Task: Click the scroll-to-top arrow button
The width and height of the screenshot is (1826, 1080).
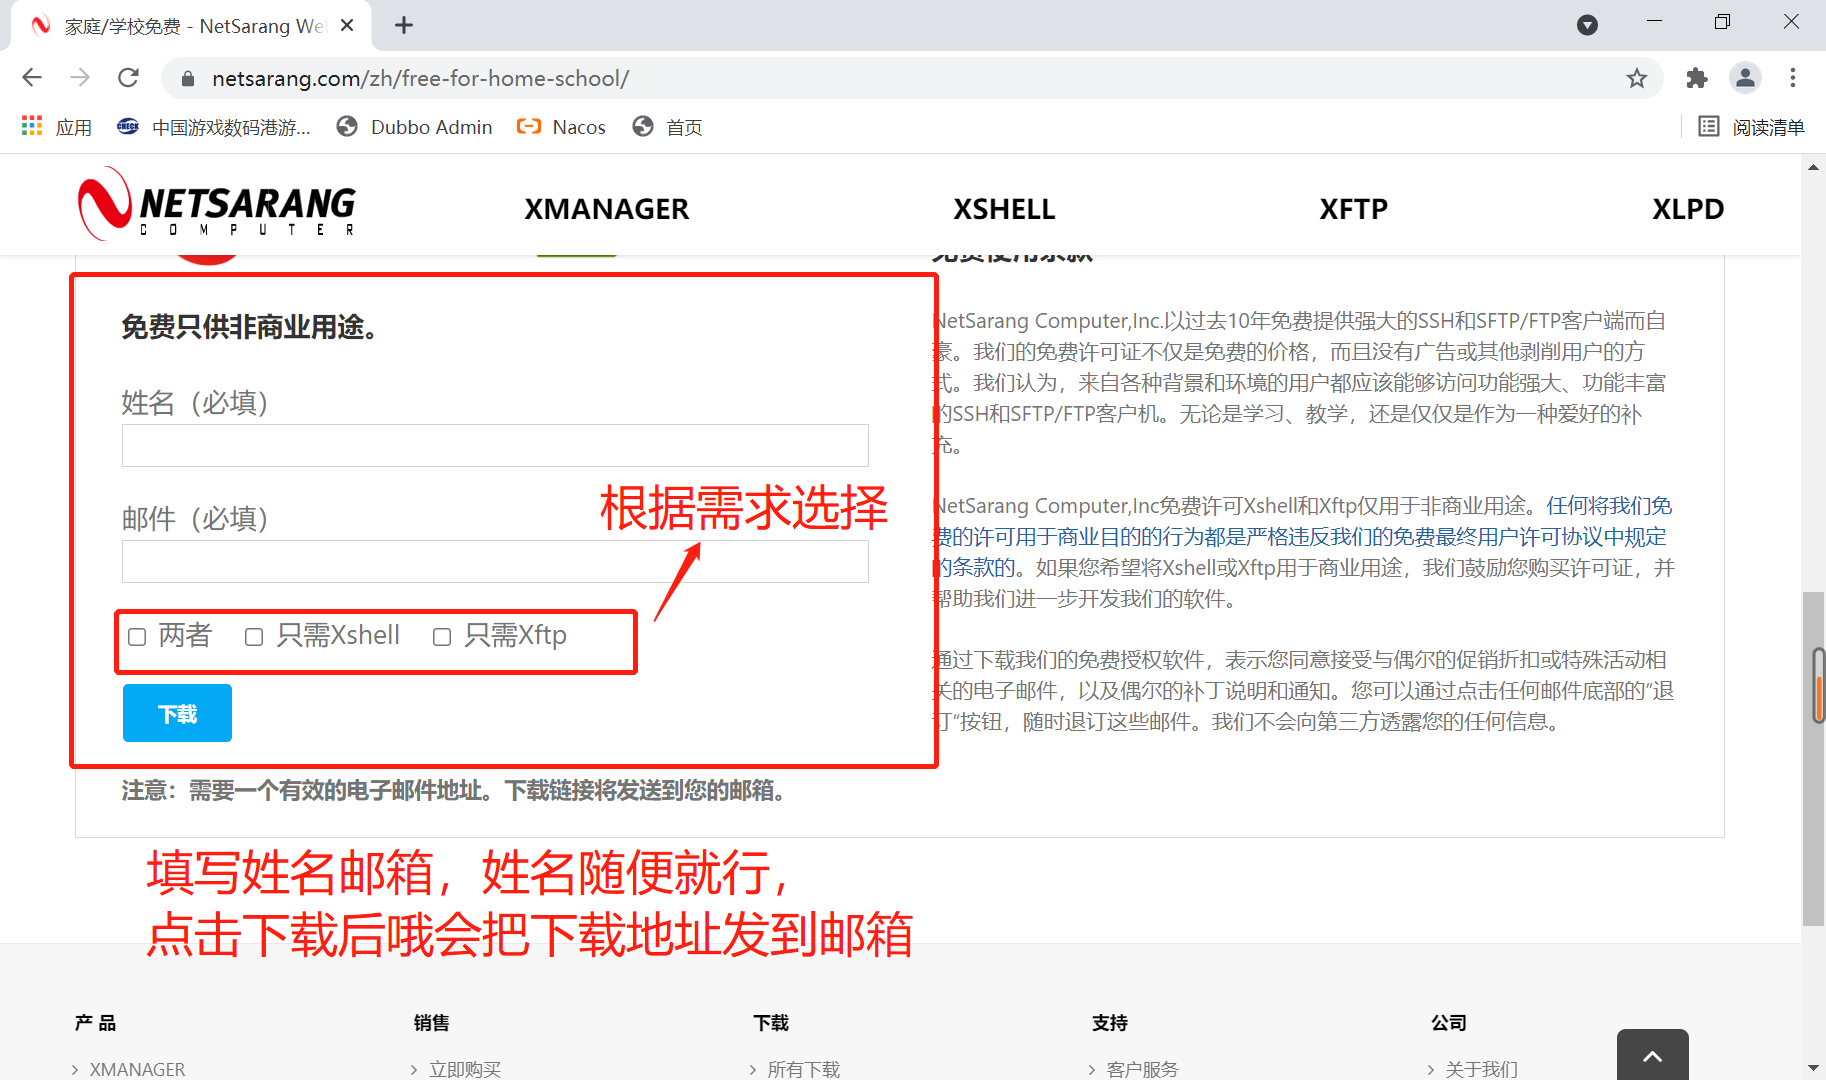Action: 1652,1057
